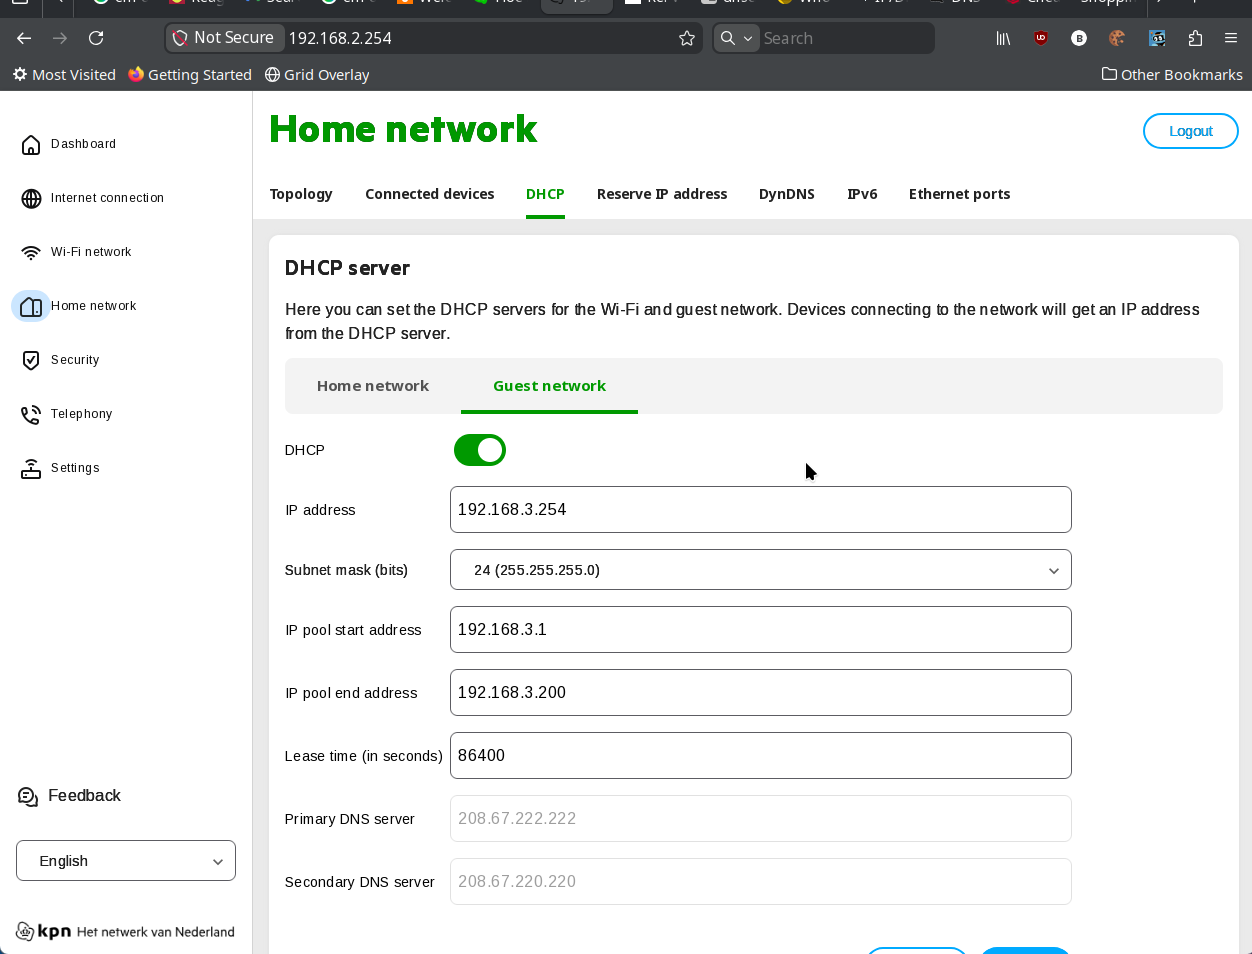
Task: Open router Settings from sidebar
Action: point(75,468)
